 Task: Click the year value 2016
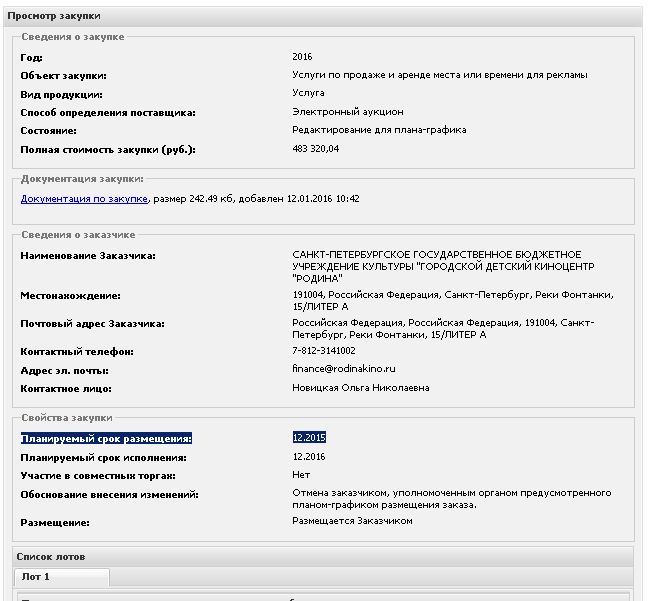[x=302, y=57]
